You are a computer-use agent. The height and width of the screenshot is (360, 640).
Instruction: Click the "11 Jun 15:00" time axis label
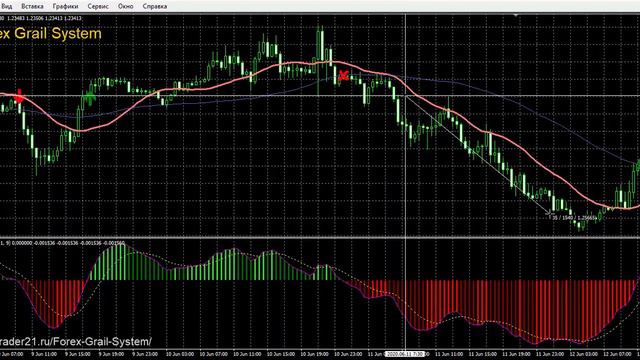(482, 354)
